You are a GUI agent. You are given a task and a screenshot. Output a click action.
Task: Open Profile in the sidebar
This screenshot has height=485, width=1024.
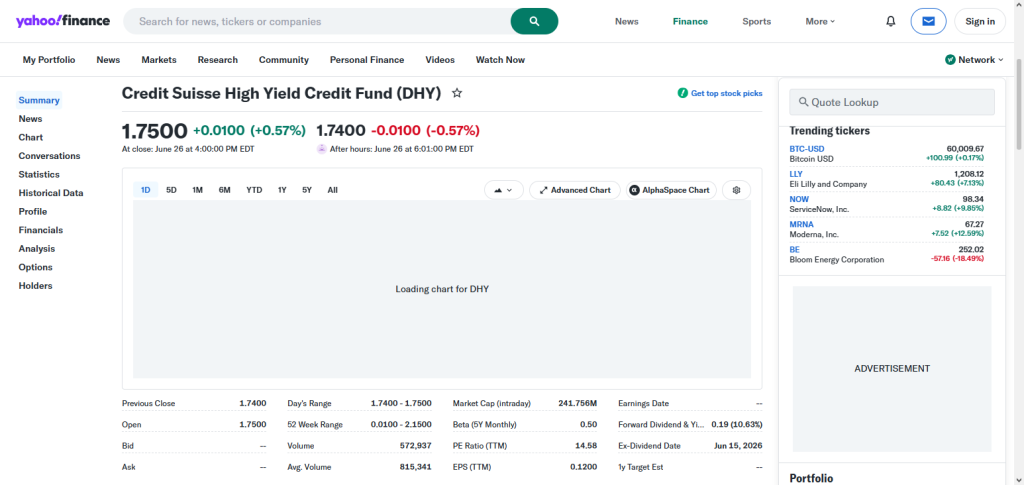(33, 211)
